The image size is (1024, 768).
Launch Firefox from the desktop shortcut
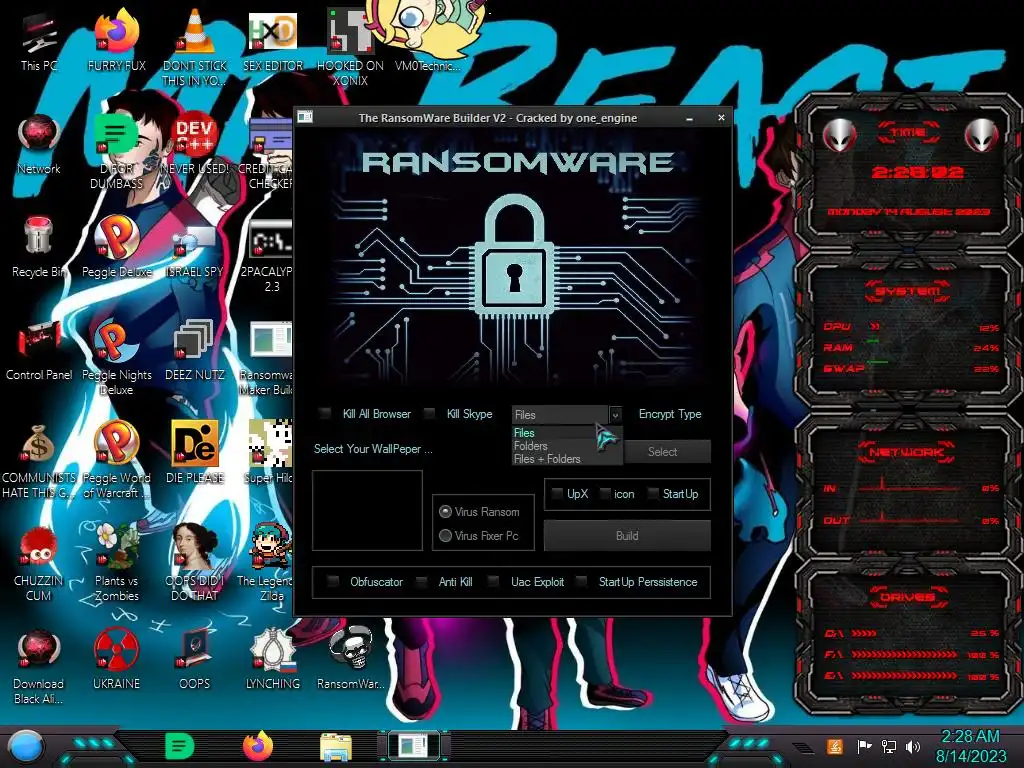(x=116, y=41)
